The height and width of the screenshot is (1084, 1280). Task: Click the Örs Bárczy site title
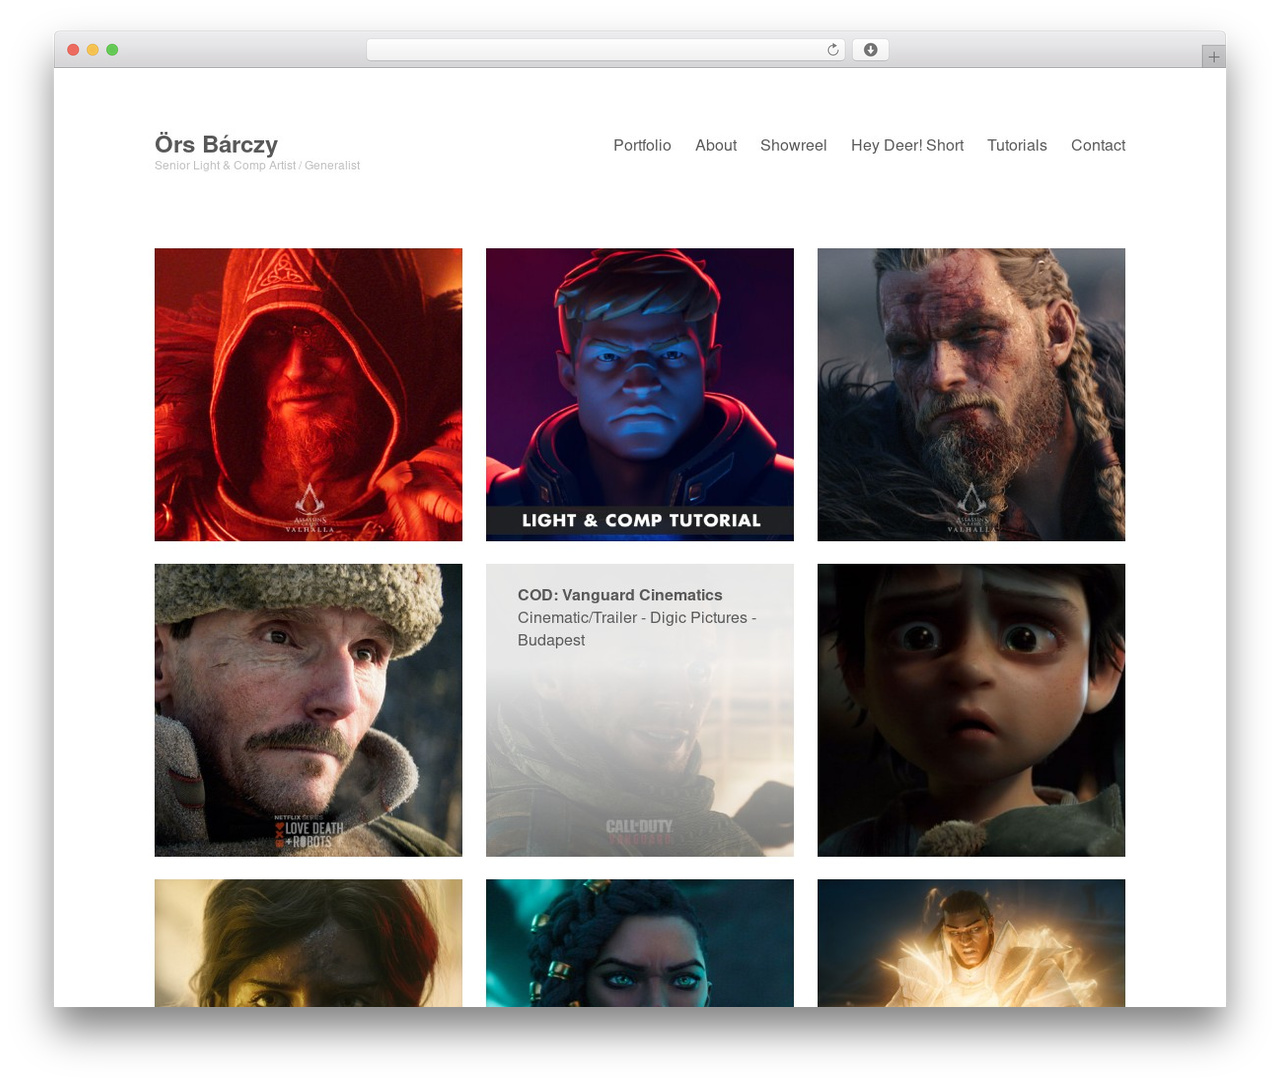pyautogui.click(x=216, y=144)
